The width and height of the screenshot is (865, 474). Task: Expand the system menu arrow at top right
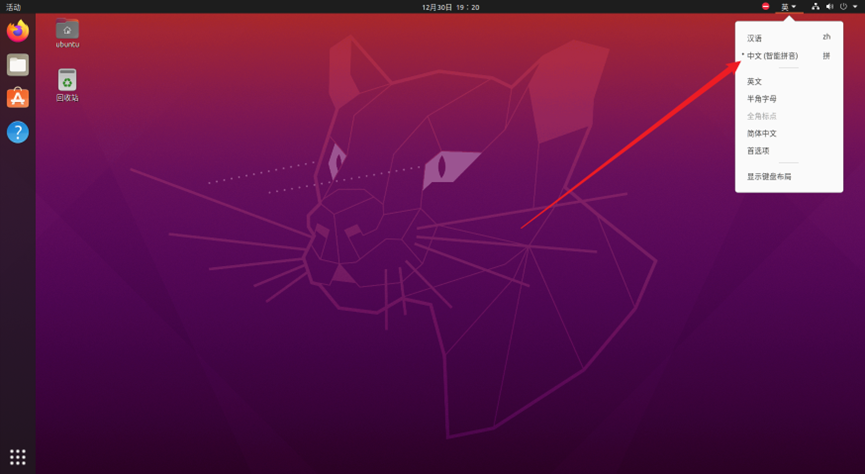click(x=855, y=7)
